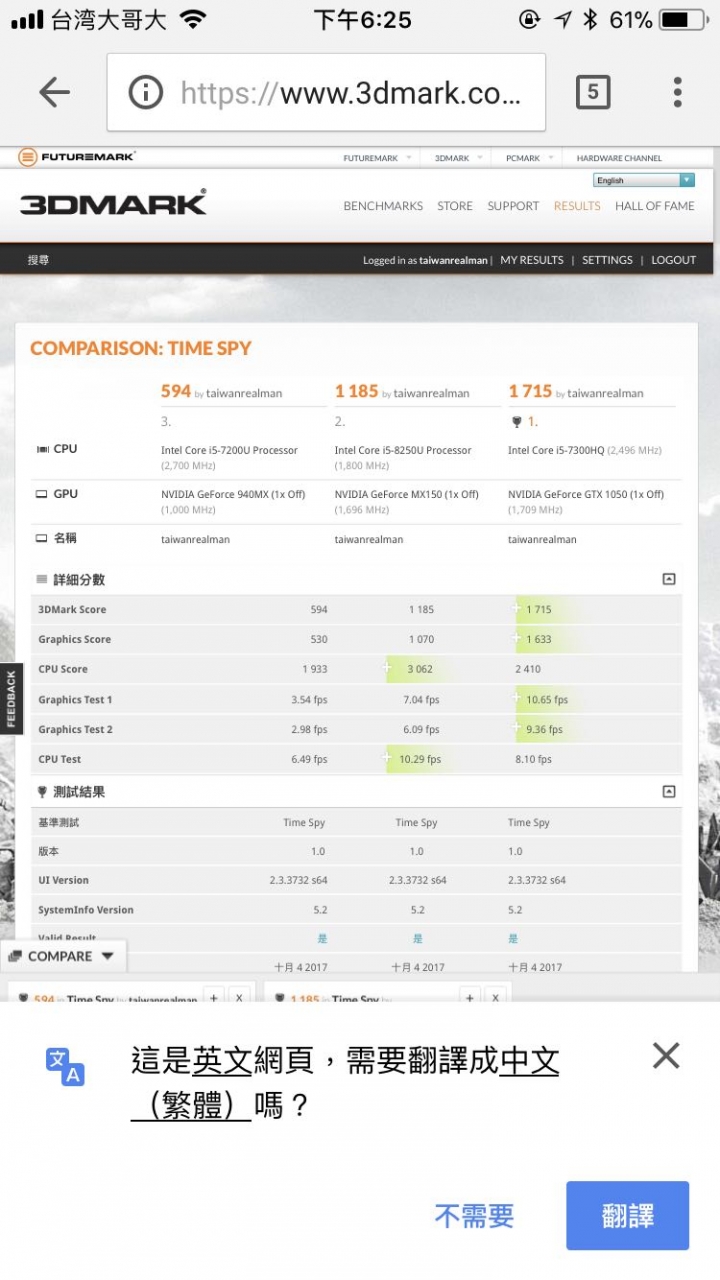Open MY RESULTS link

click(532, 260)
